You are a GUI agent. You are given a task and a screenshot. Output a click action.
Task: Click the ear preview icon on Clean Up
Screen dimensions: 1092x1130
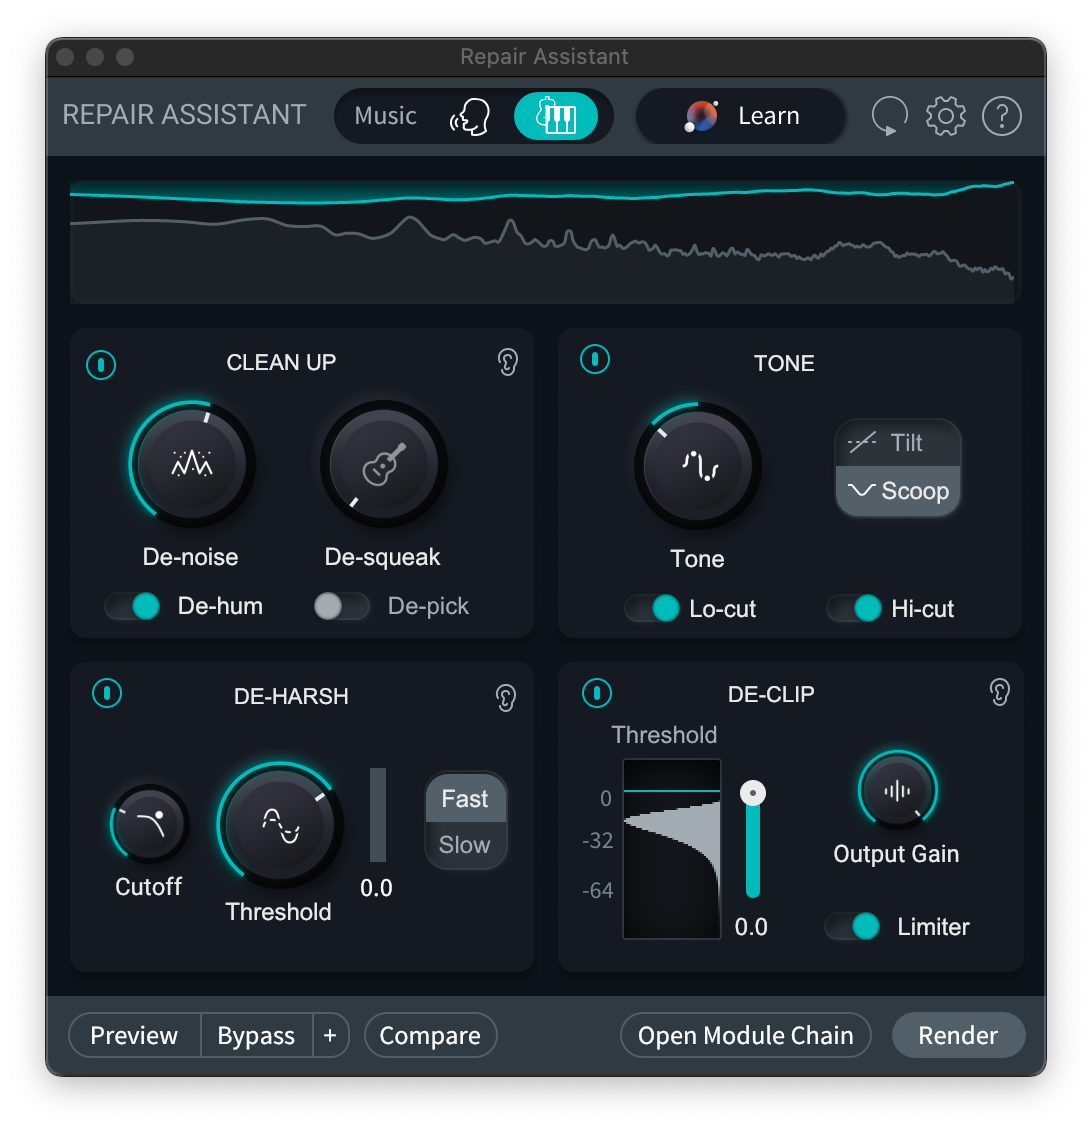click(x=507, y=362)
